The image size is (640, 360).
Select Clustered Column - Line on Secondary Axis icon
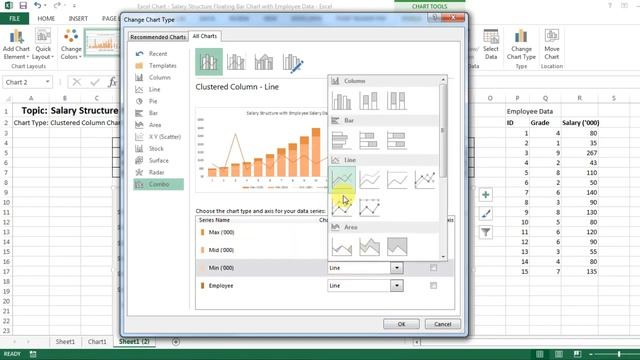point(236,62)
